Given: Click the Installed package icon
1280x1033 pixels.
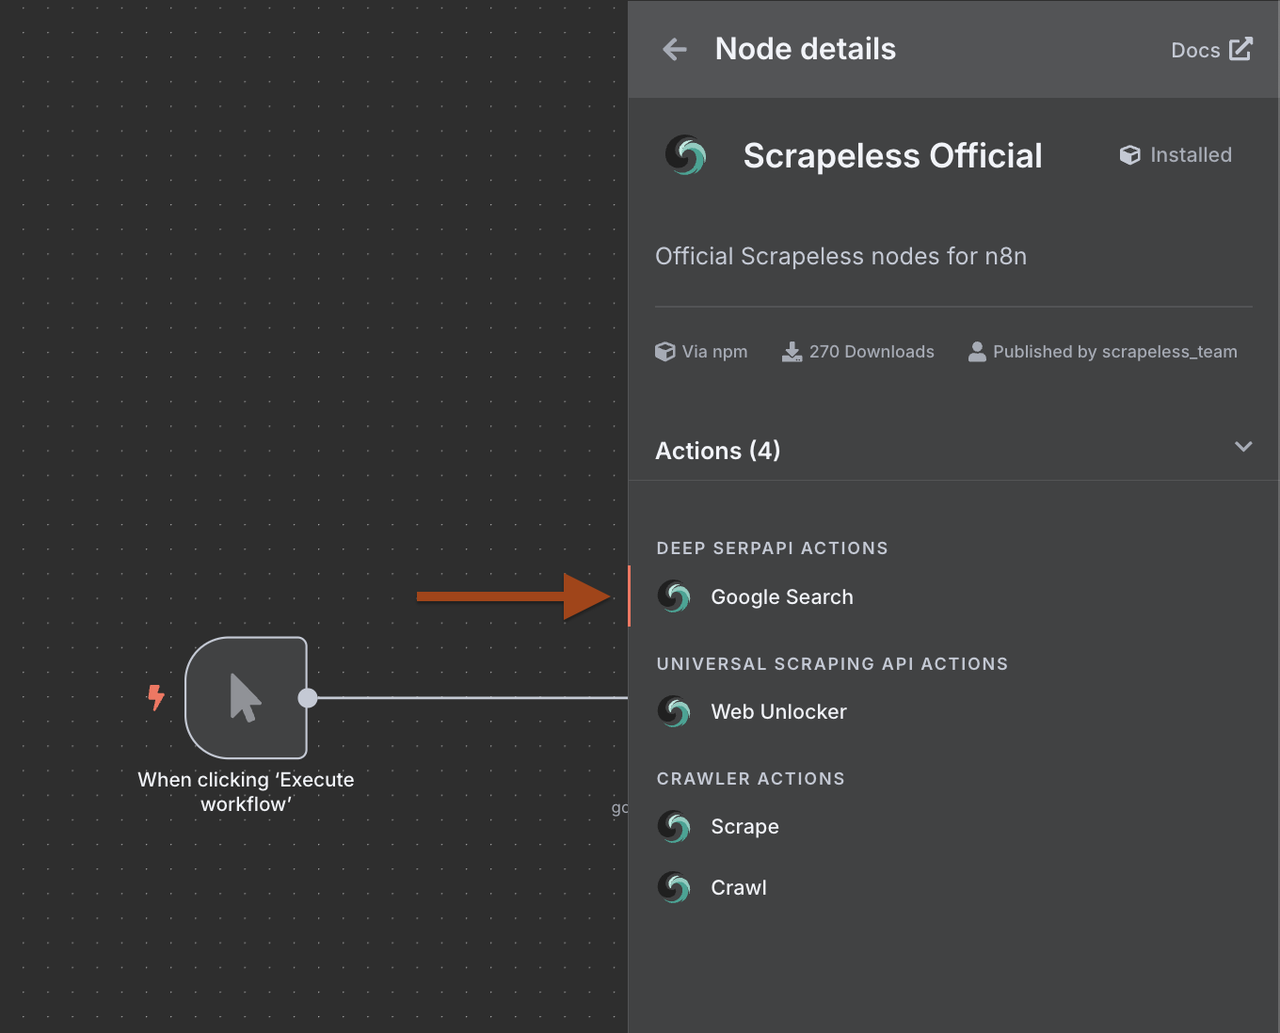Looking at the screenshot, I should point(1130,155).
